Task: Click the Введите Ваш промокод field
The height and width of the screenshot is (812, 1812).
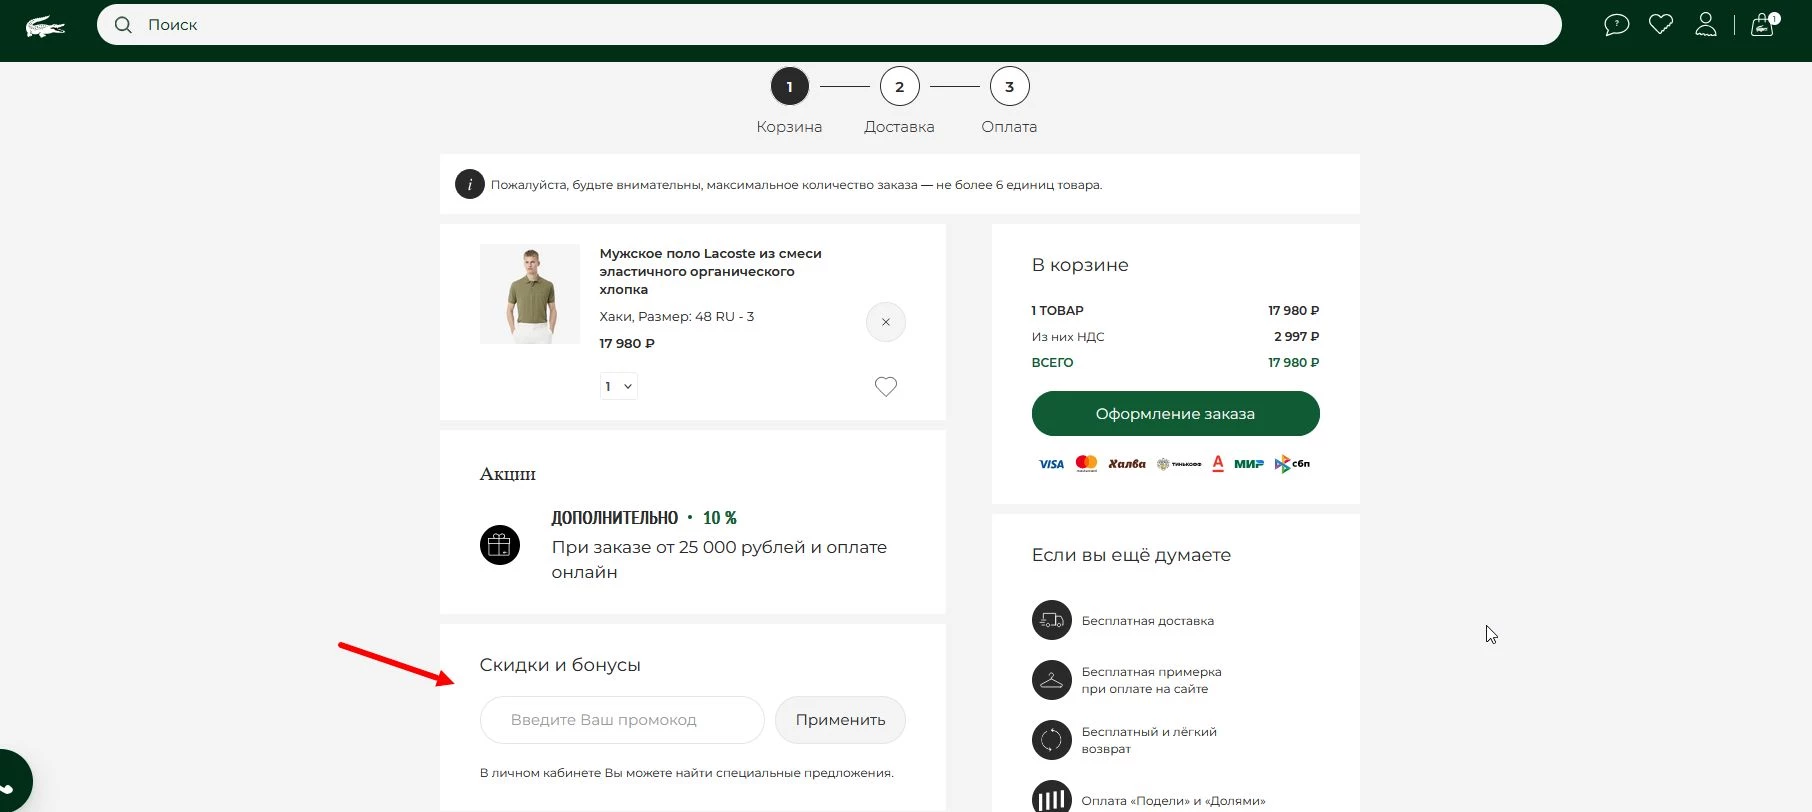Action: 622,720
